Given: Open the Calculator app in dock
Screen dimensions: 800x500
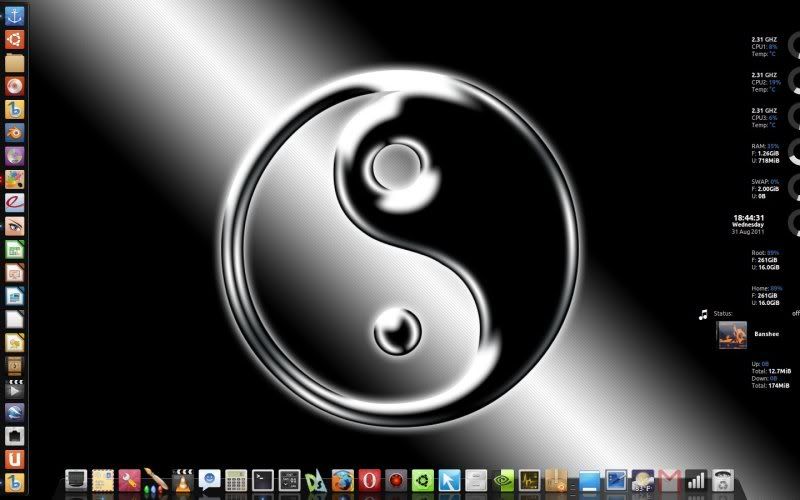Looking at the screenshot, I should [236, 481].
